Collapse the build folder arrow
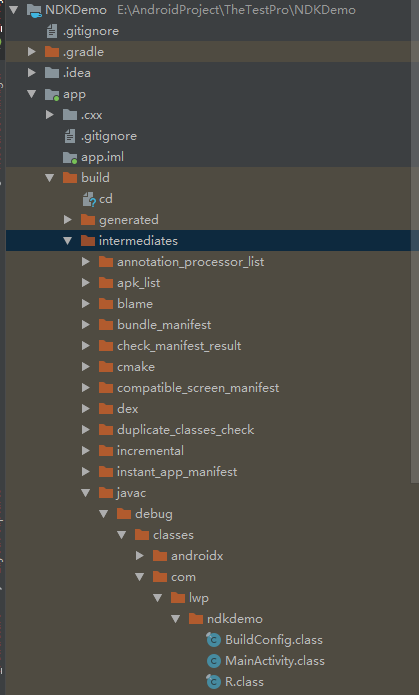419x695 pixels. [x=50, y=178]
